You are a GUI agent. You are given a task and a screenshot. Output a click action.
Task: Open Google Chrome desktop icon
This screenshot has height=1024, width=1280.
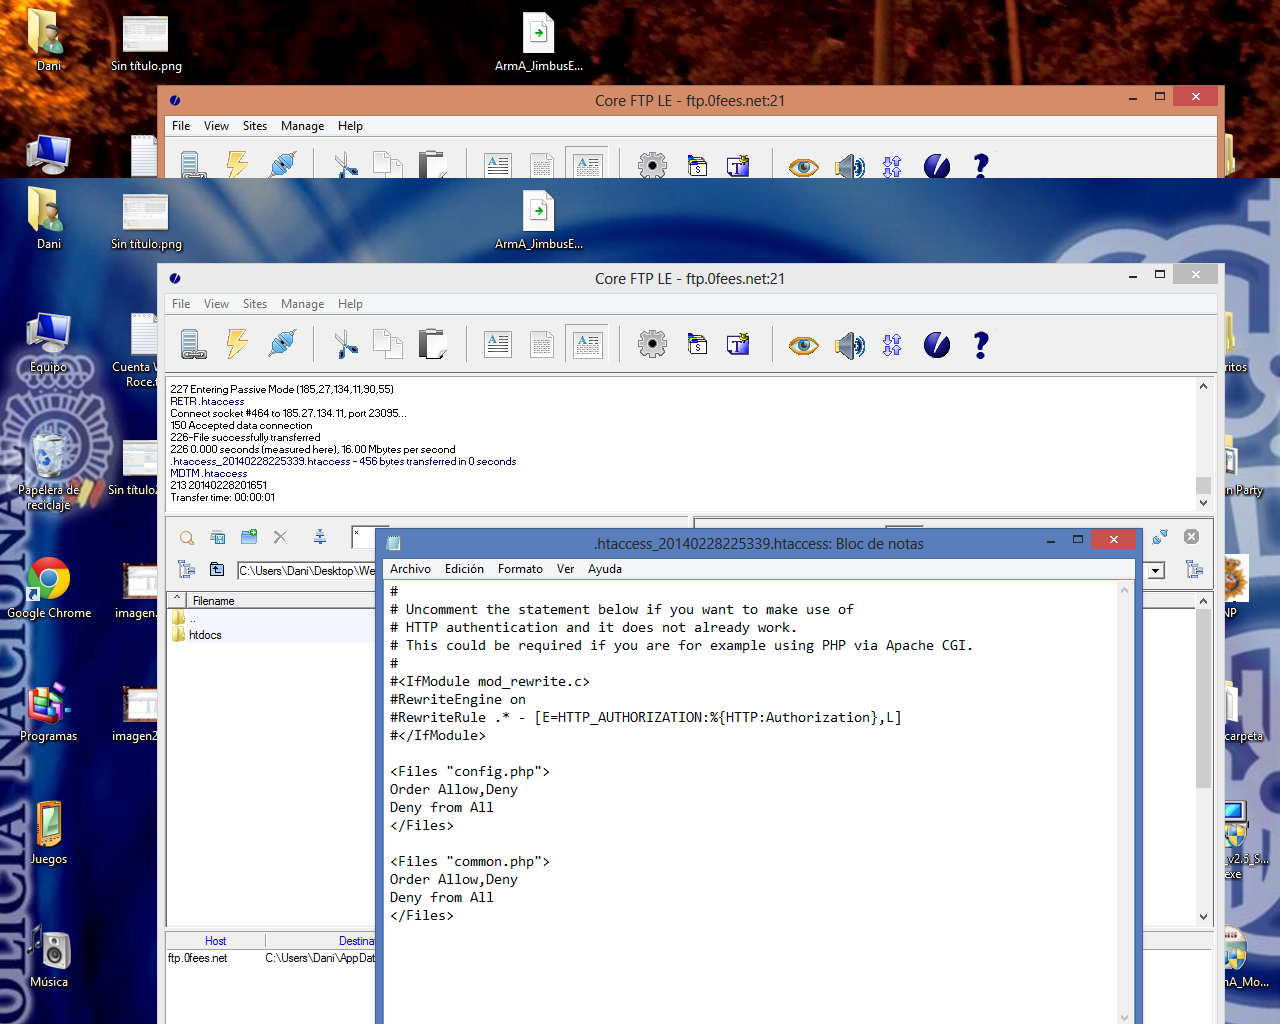[49, 589]
